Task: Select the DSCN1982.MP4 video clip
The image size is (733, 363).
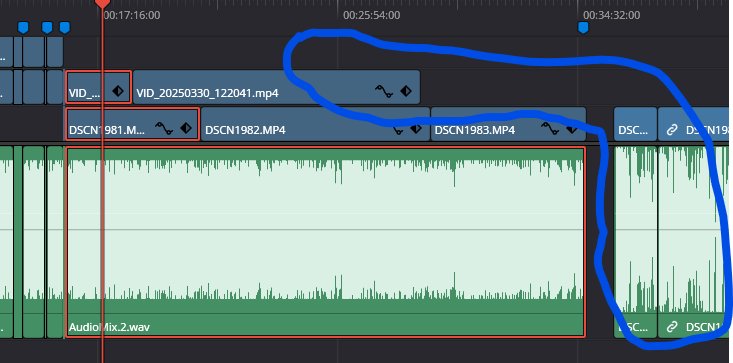Action: [316, 124]
